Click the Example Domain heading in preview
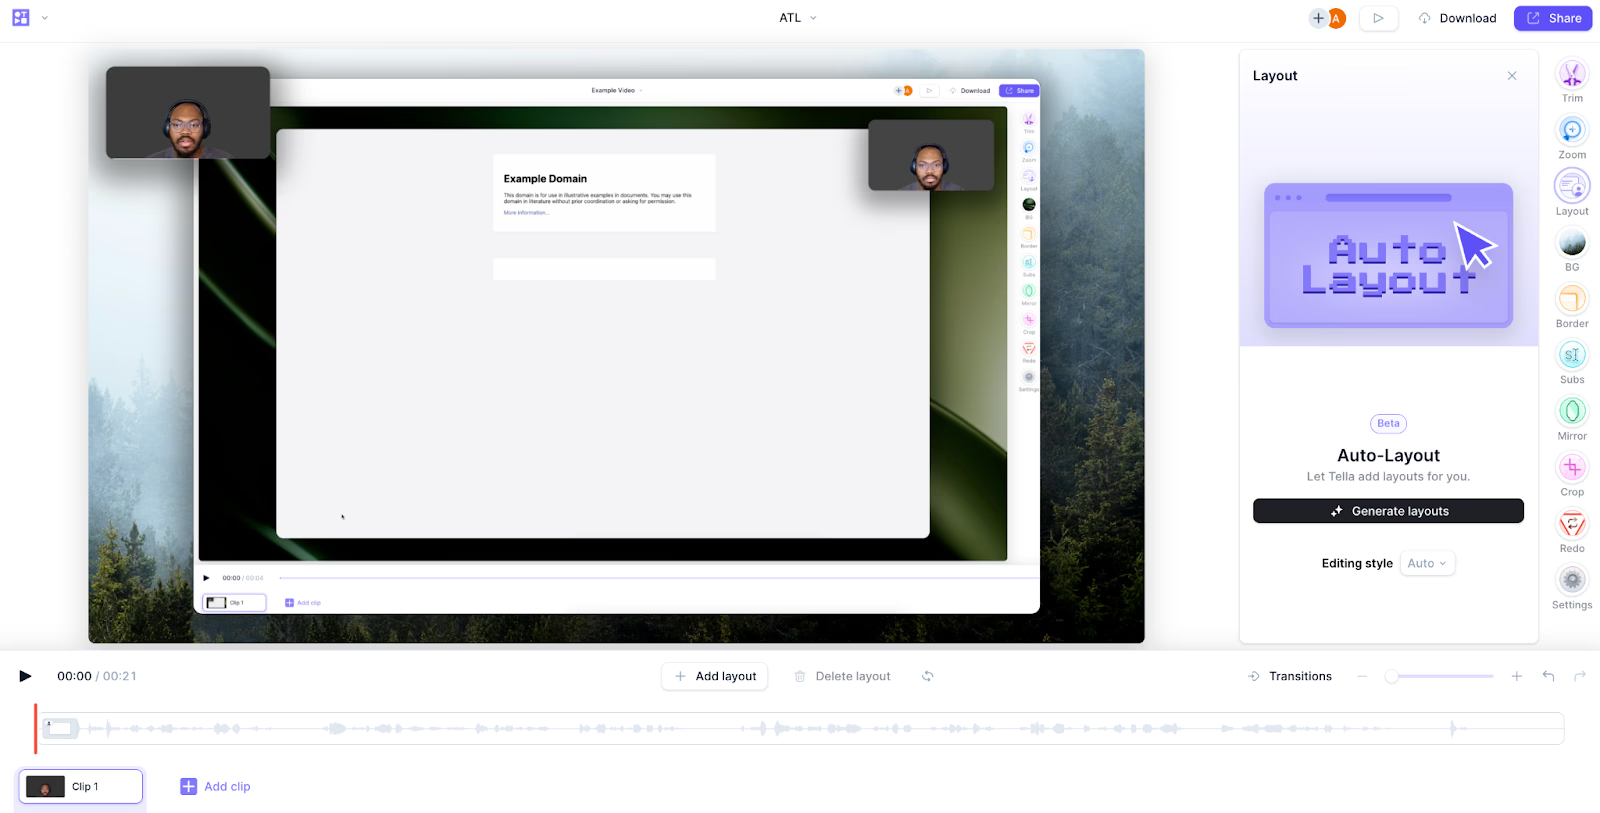The height and width of the screenshot is (813, 1600). [545, 178]
